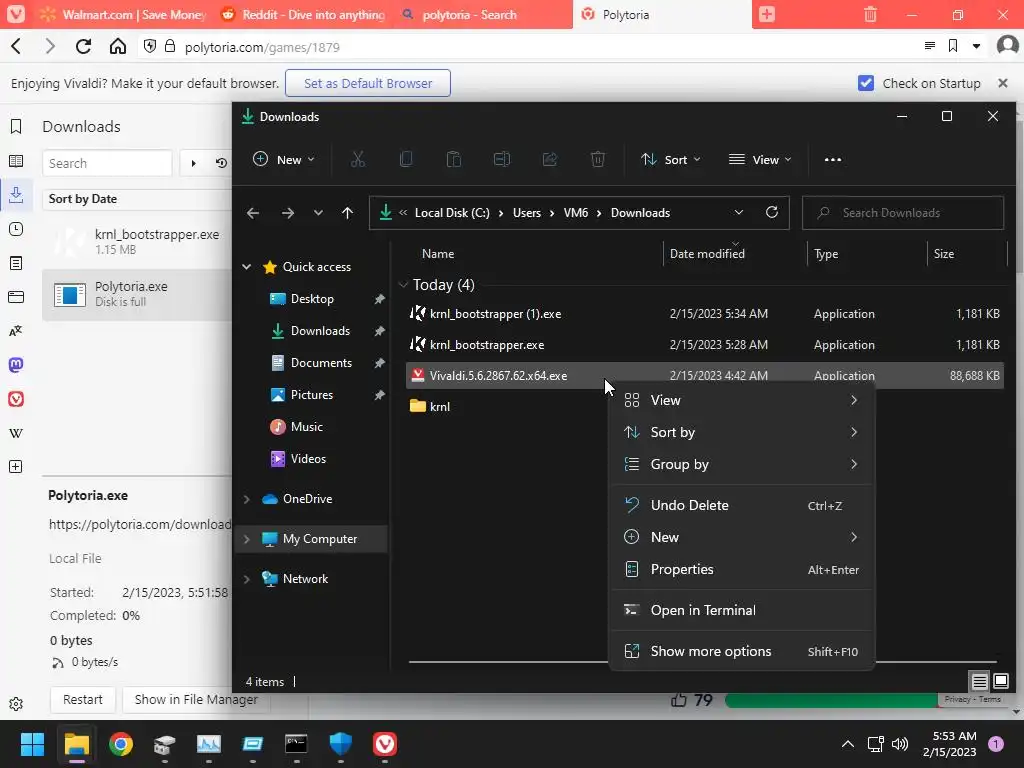Click the Date modified column header
The height and width of the screenshot is (768, 1024).
(x=735, y=253)
